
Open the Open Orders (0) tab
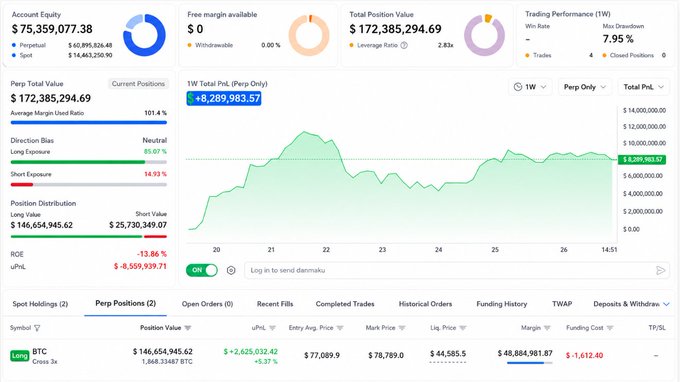pyautogui.click(x=207, y=304)
